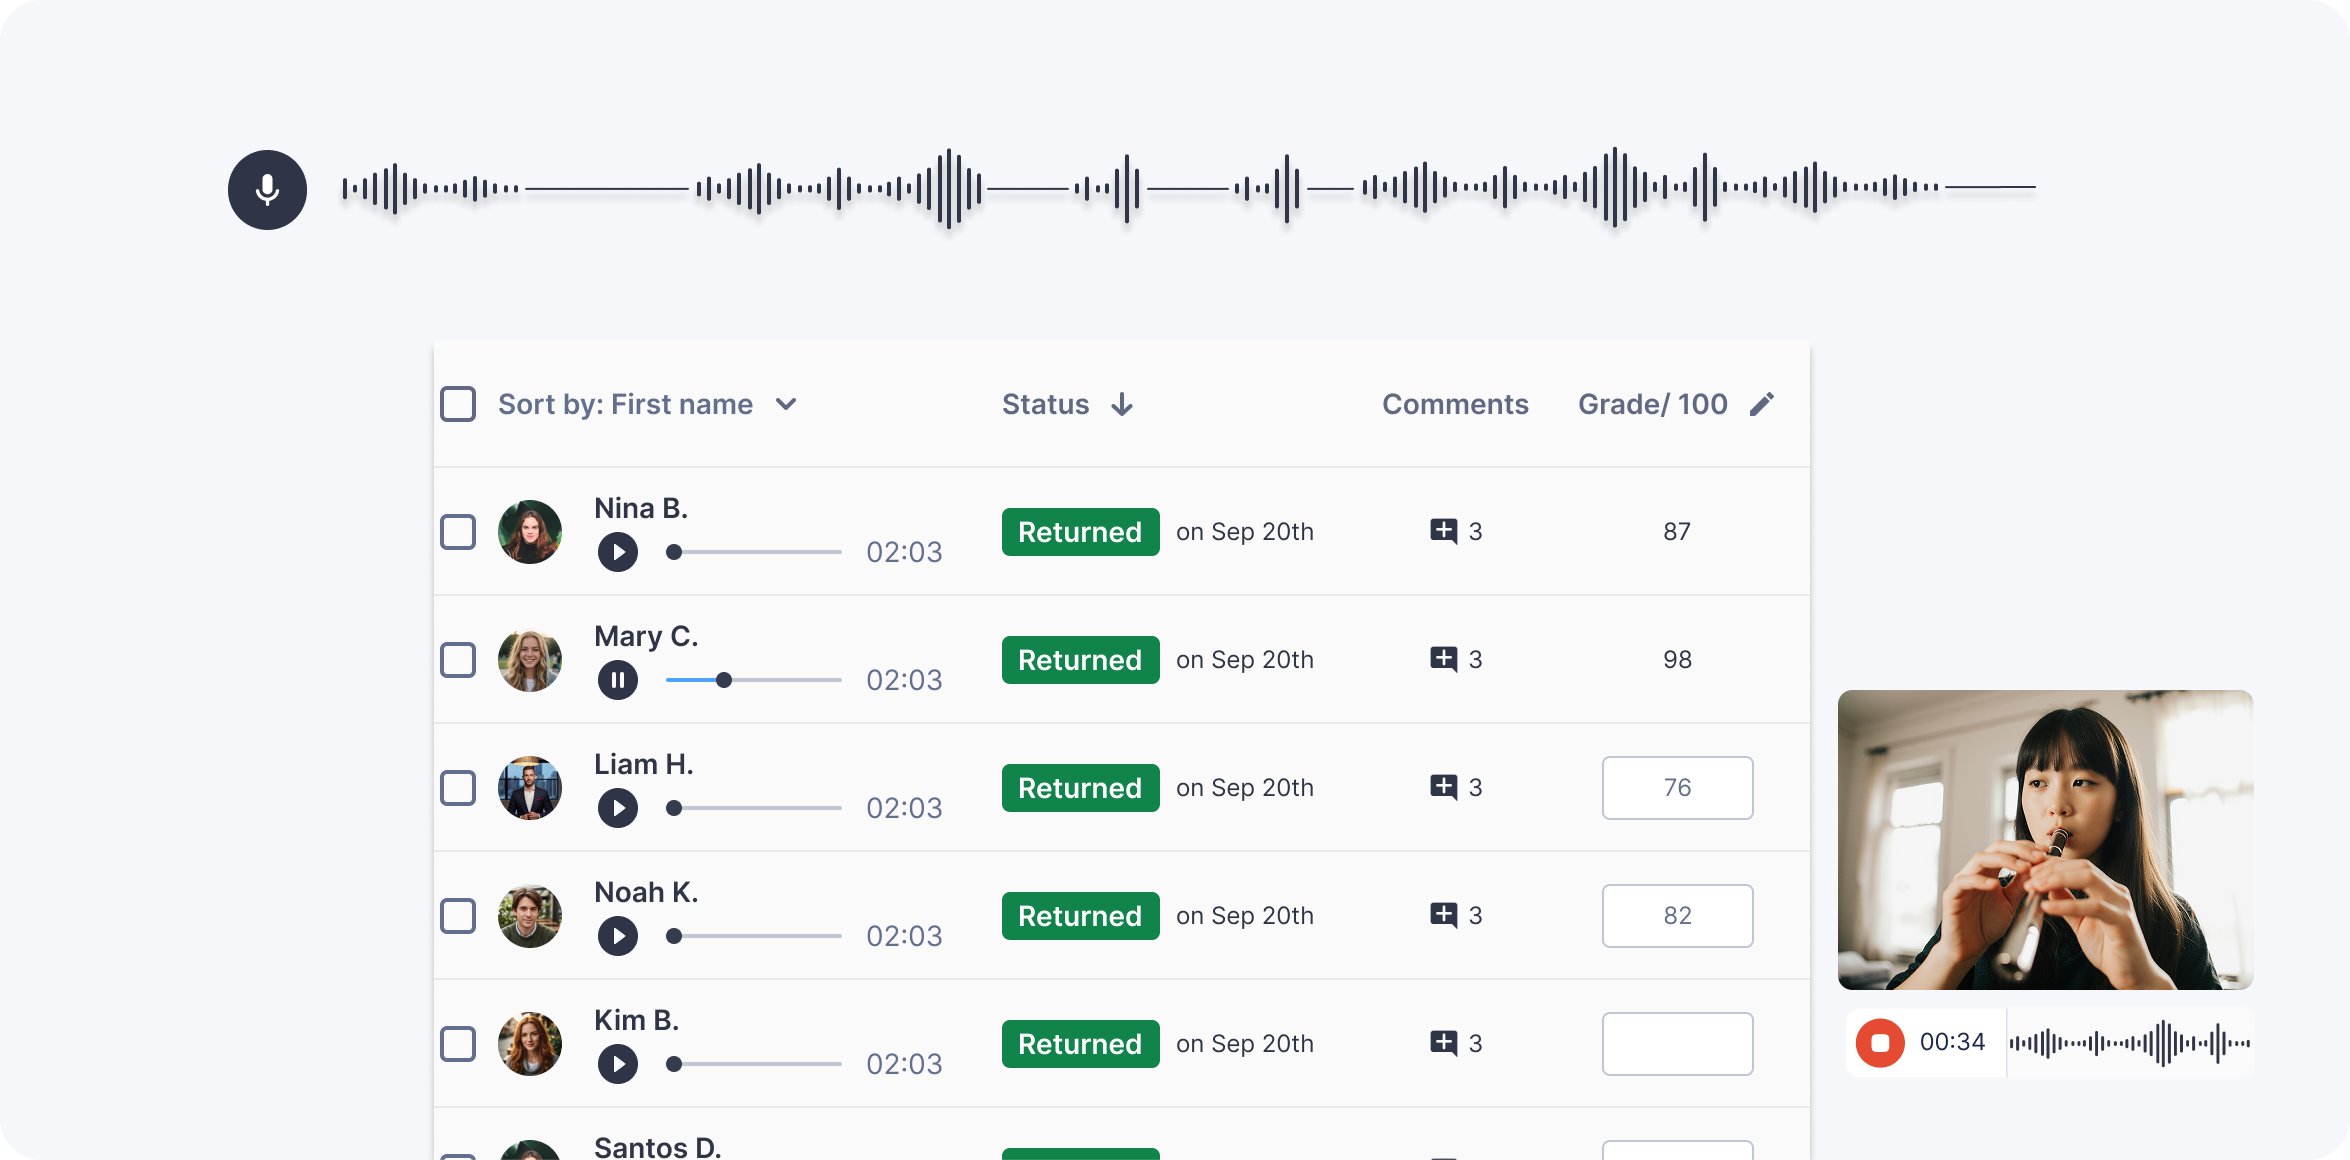The width and height of the screenshot is (2350, 1160).
Task: Toggle the select-all checkbox in header
Action: [x=458, y=404]
